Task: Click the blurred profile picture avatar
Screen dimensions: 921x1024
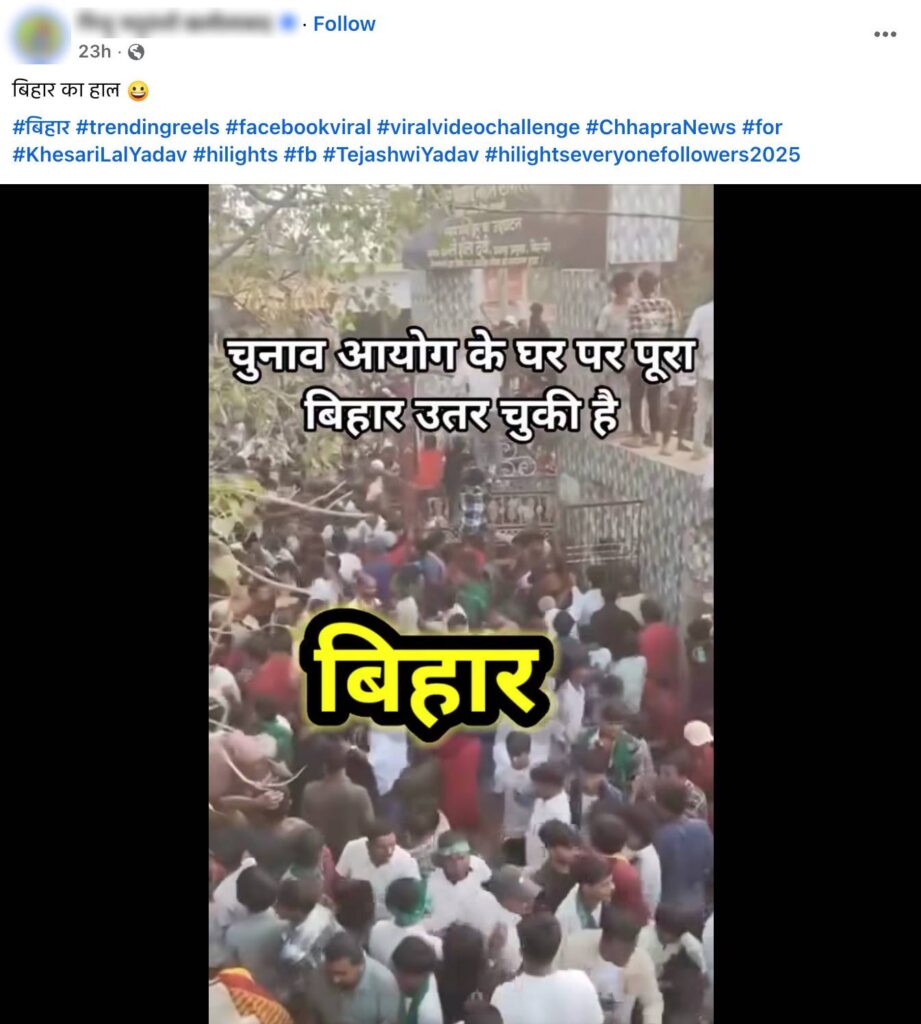Action: coord(39,35)
